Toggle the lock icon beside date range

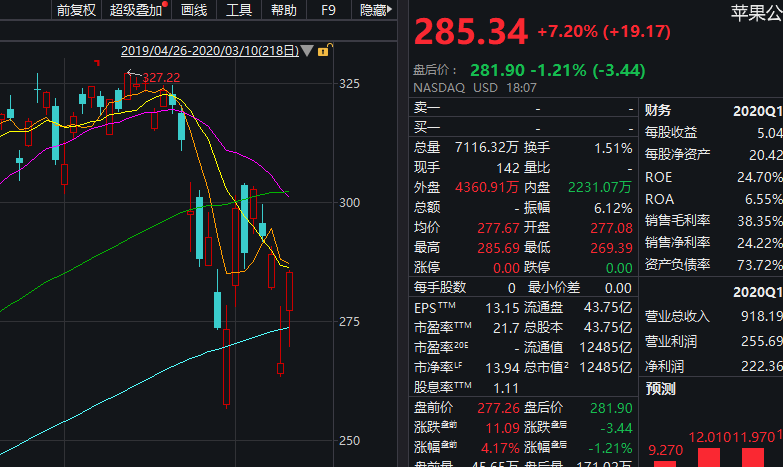coord(325,50)
